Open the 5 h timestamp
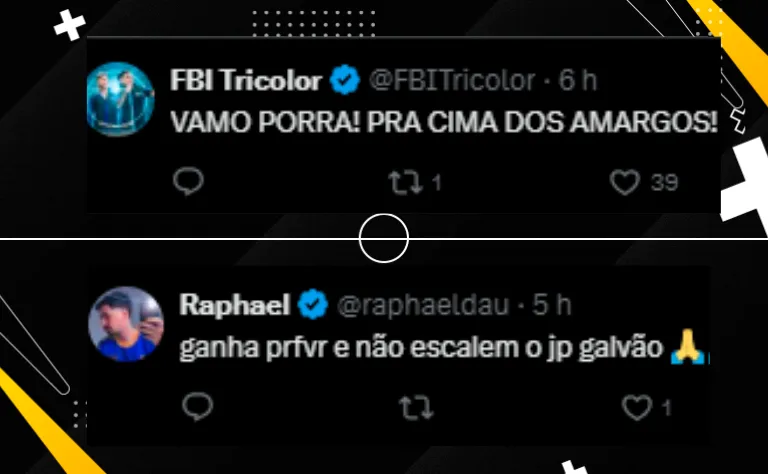This screenshot has height=474, width=768. 552,305
